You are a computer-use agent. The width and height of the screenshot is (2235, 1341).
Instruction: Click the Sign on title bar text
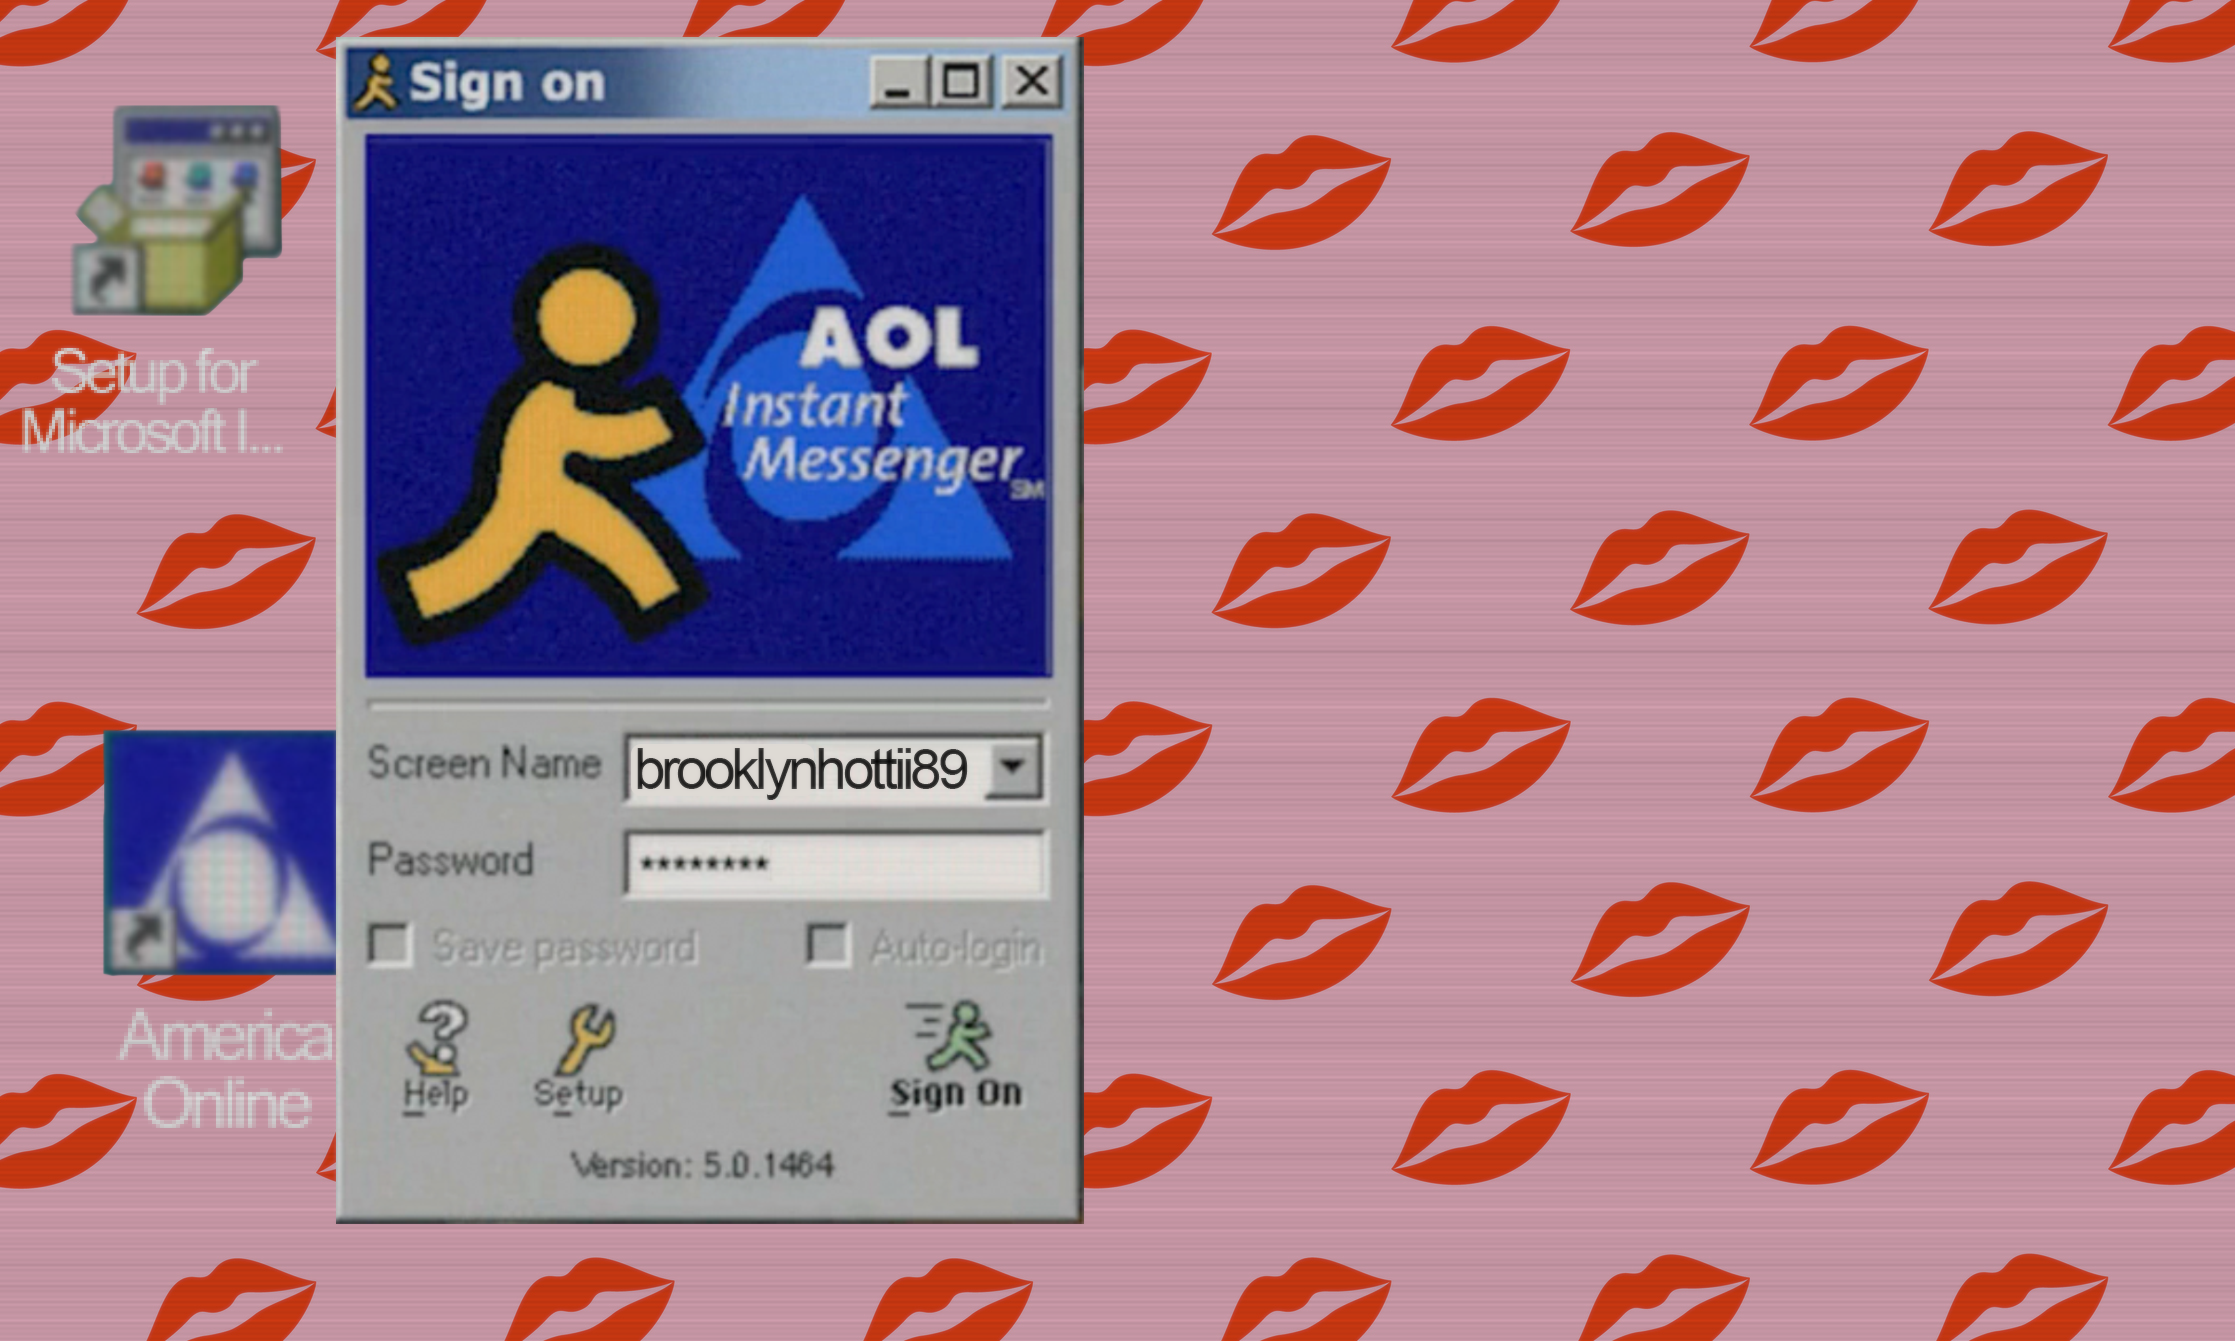[507, 83]
